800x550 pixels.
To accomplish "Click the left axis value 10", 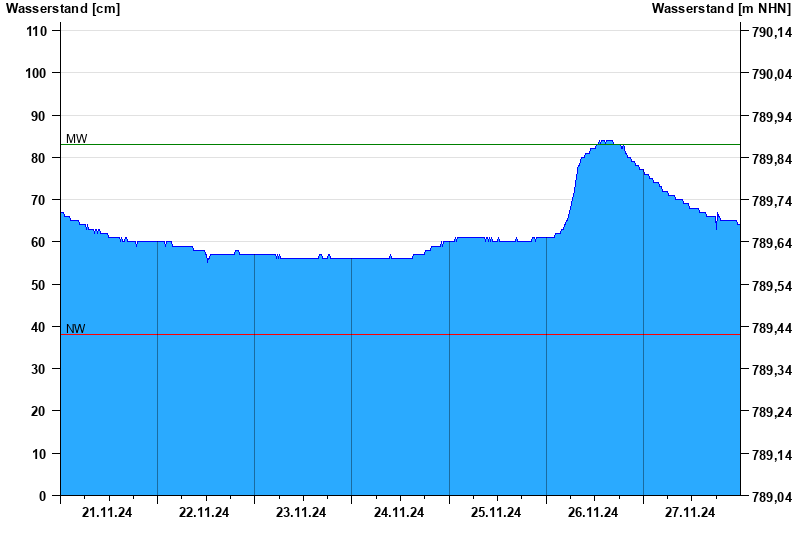I will click(x=39, y=454).
